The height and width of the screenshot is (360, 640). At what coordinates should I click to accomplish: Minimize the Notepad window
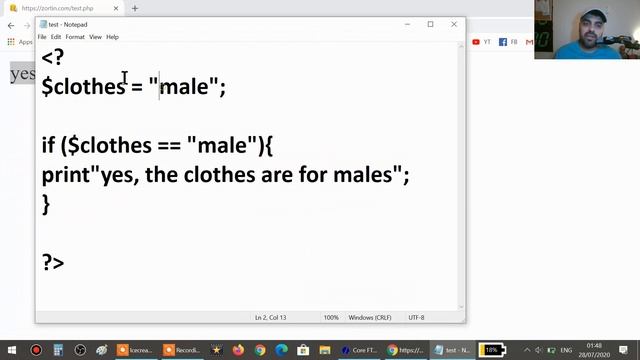pyautogui.click(x=407, y=24)
